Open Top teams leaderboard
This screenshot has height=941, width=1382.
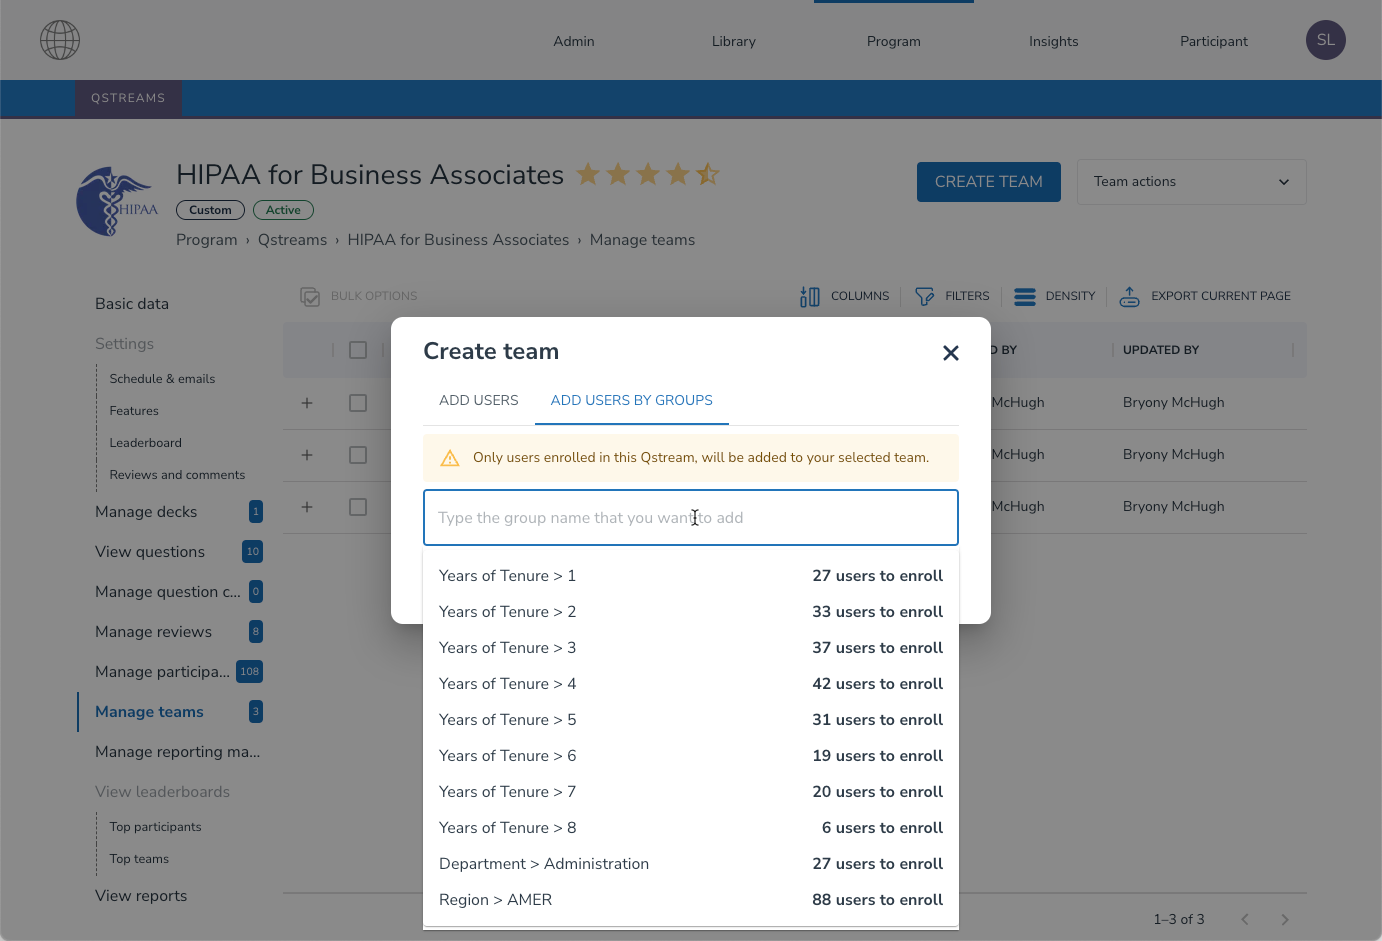pyautogui.click(x=139, y=859)
